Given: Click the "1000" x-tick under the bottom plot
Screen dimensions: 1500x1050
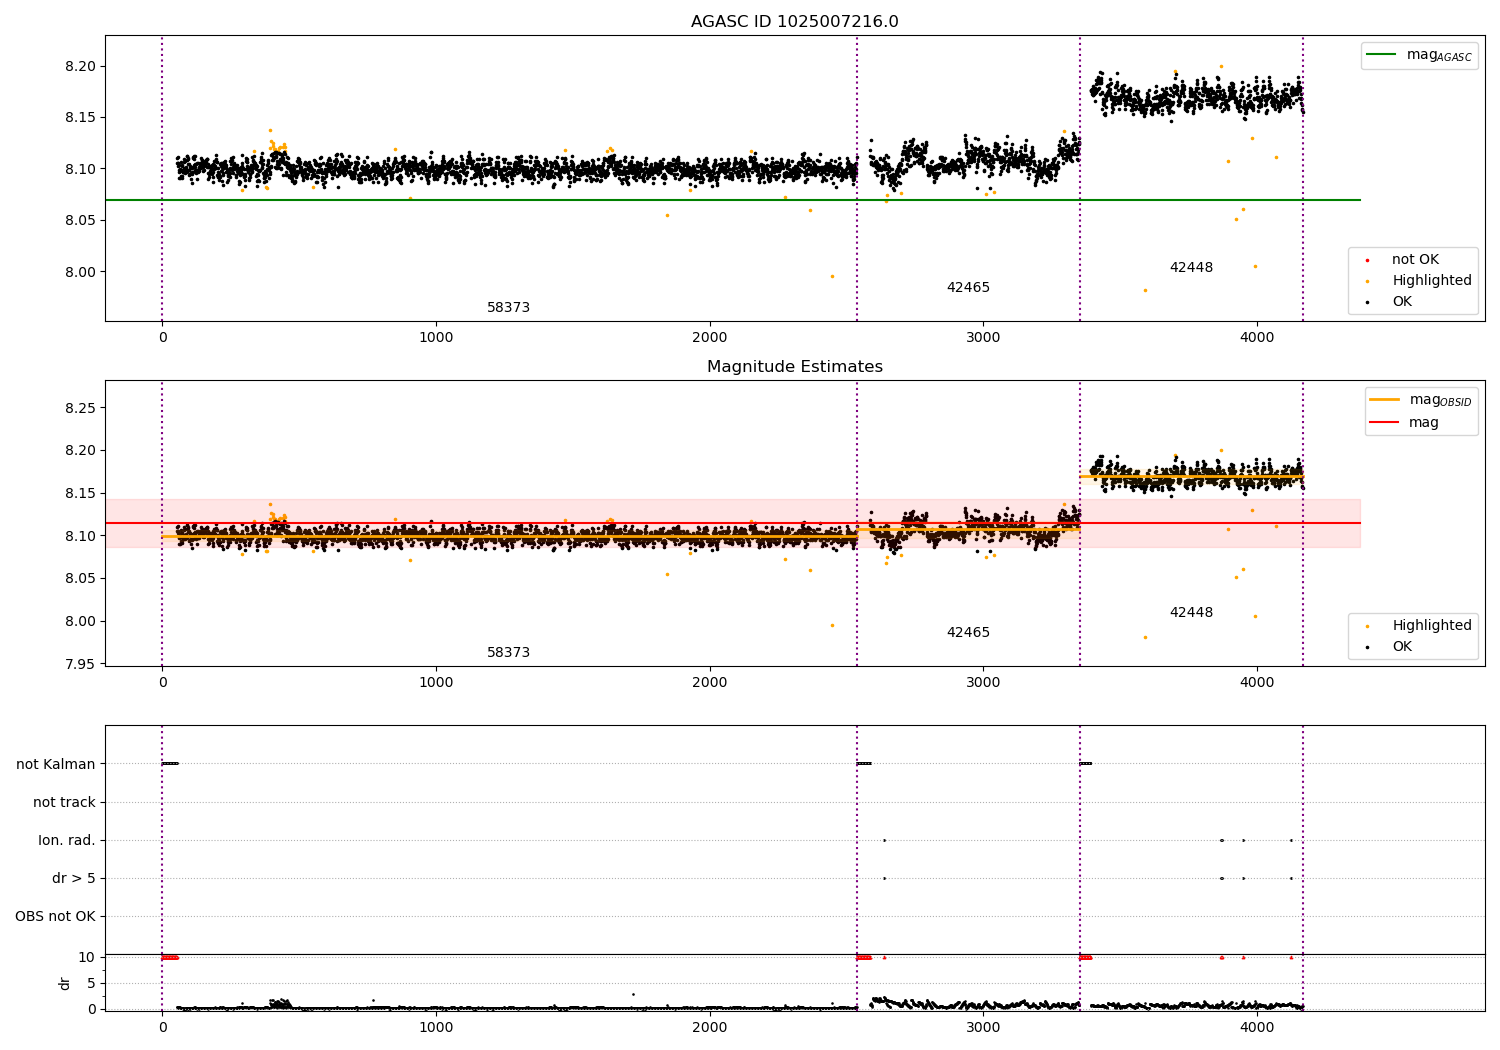Looking at the screenshot, I should (436, 1027).
